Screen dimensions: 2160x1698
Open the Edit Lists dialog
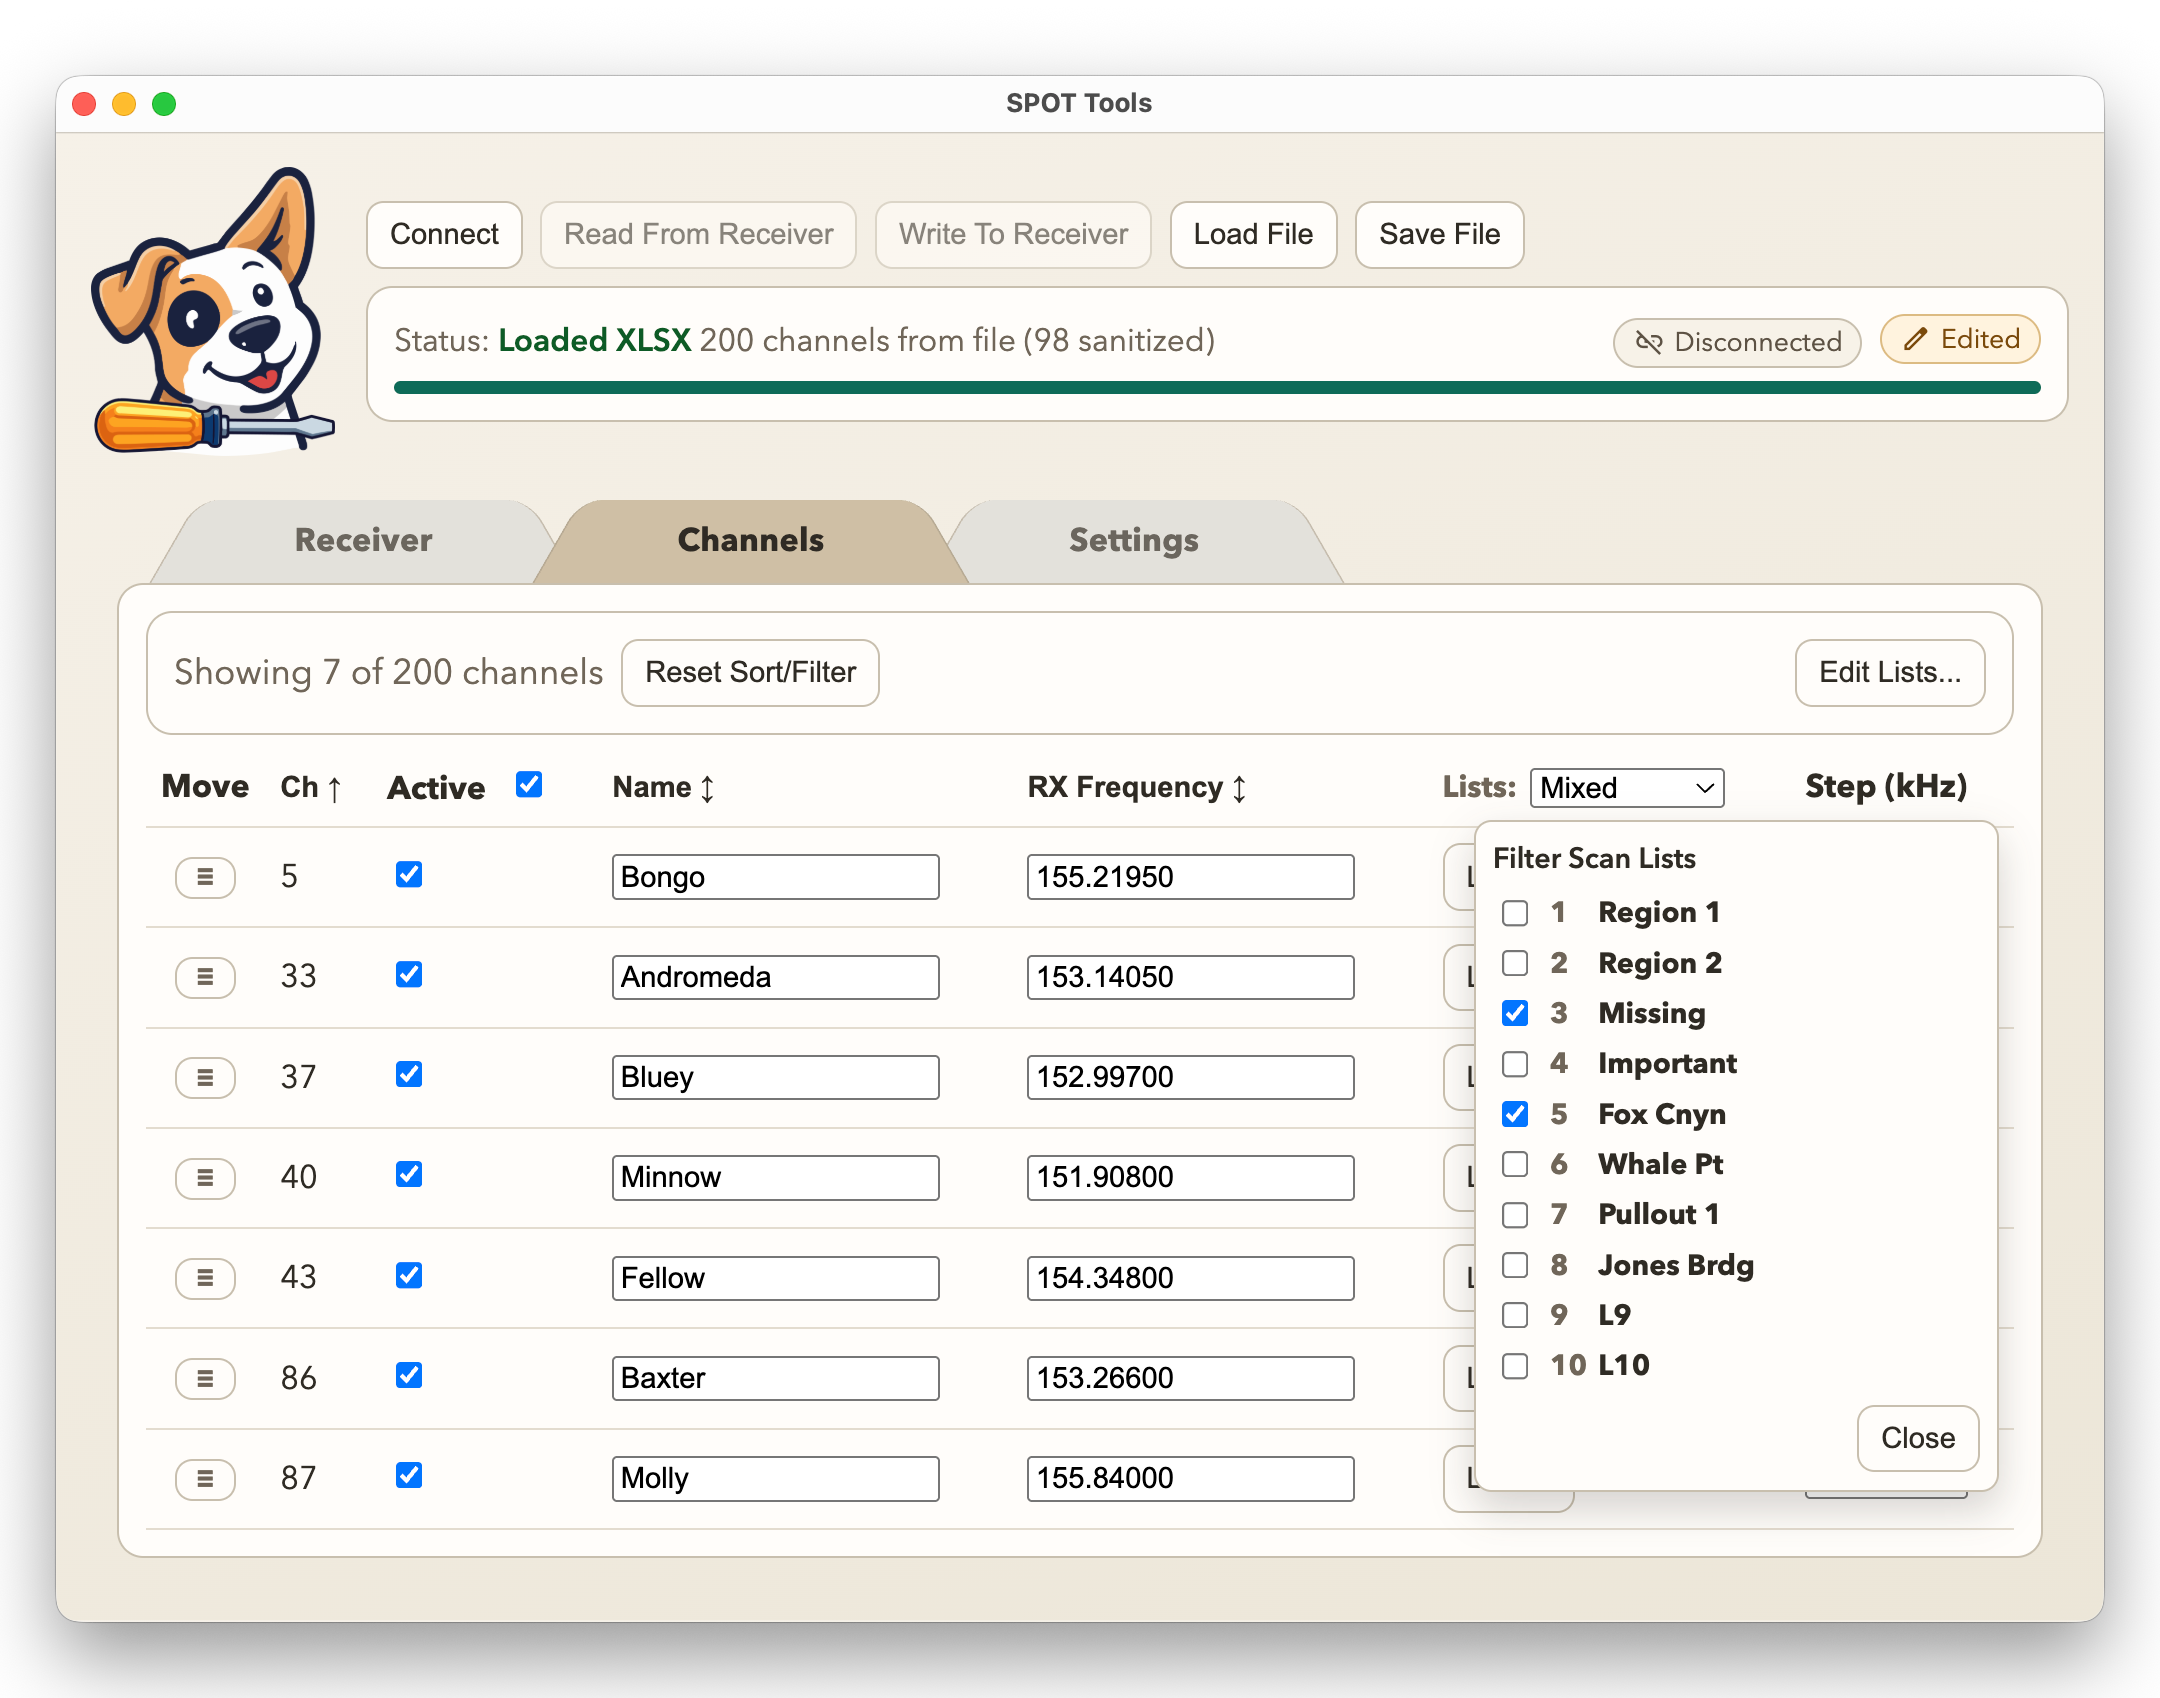(1890, 673)
